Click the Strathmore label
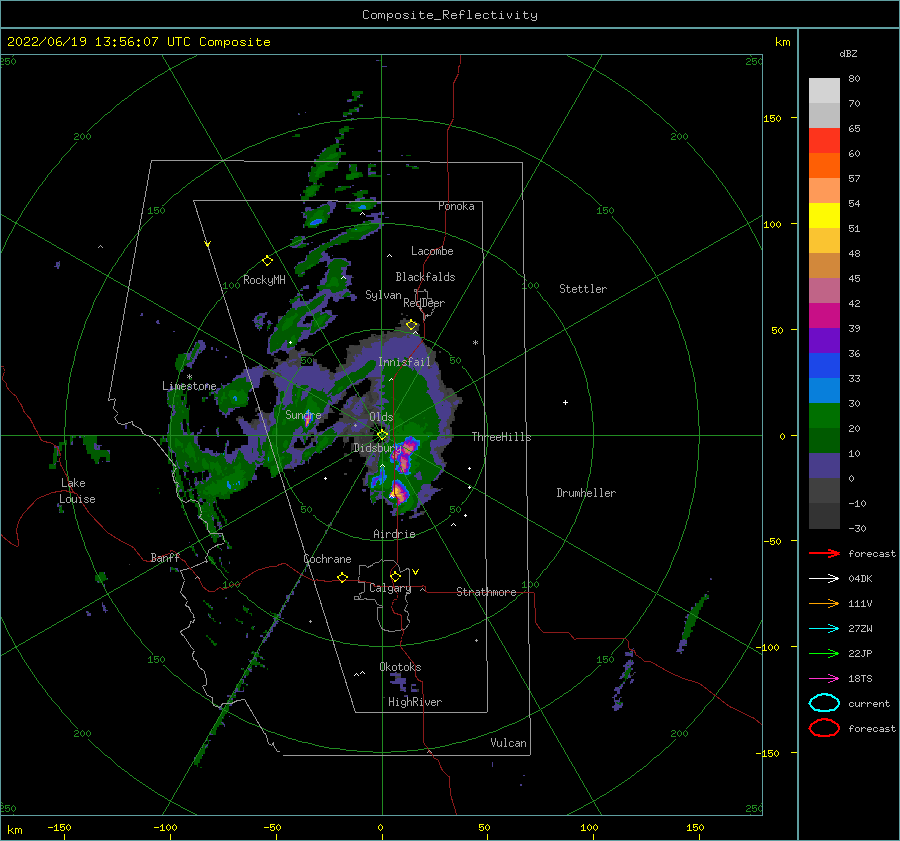Screen dimensions: 900x841 pos(486,592)
